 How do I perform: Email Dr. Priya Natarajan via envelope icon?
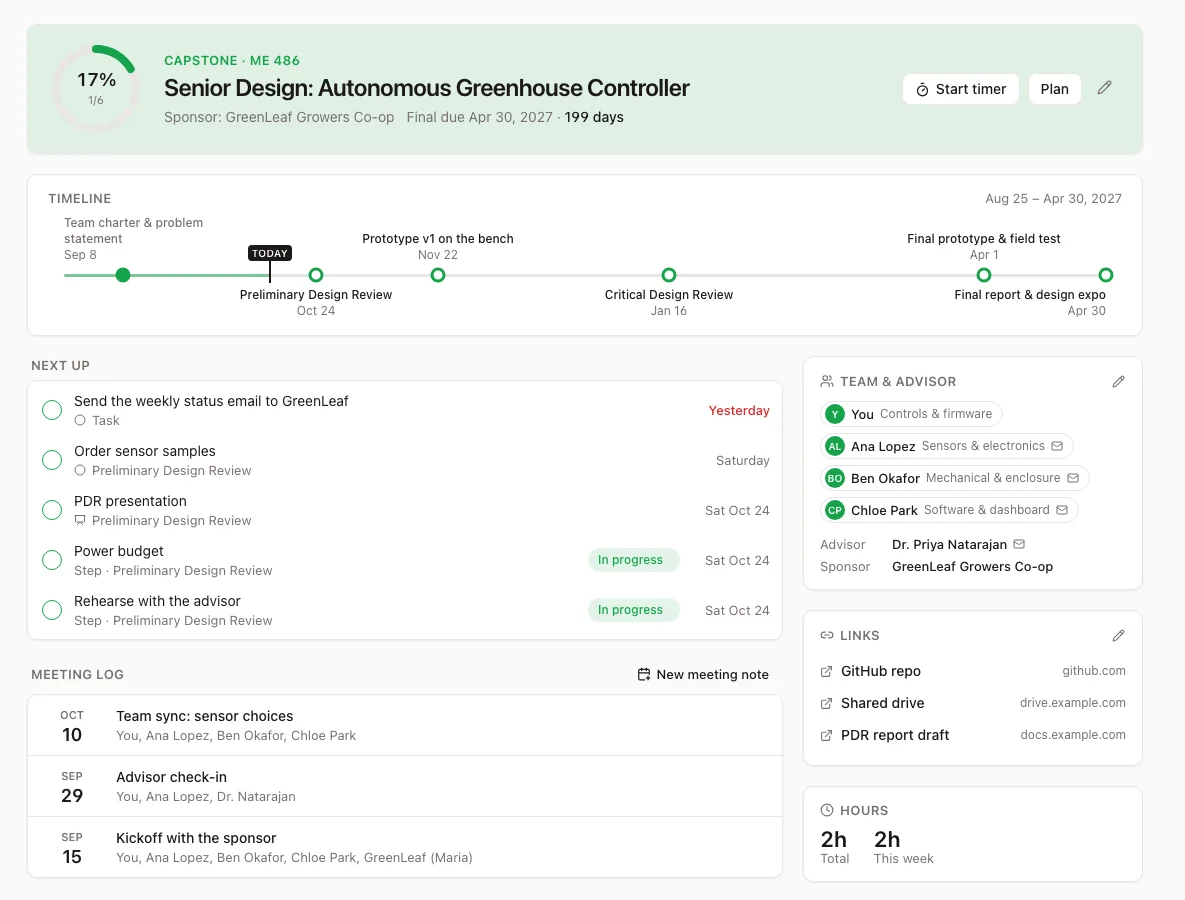pyautogui.click(x=1019, y=544)
